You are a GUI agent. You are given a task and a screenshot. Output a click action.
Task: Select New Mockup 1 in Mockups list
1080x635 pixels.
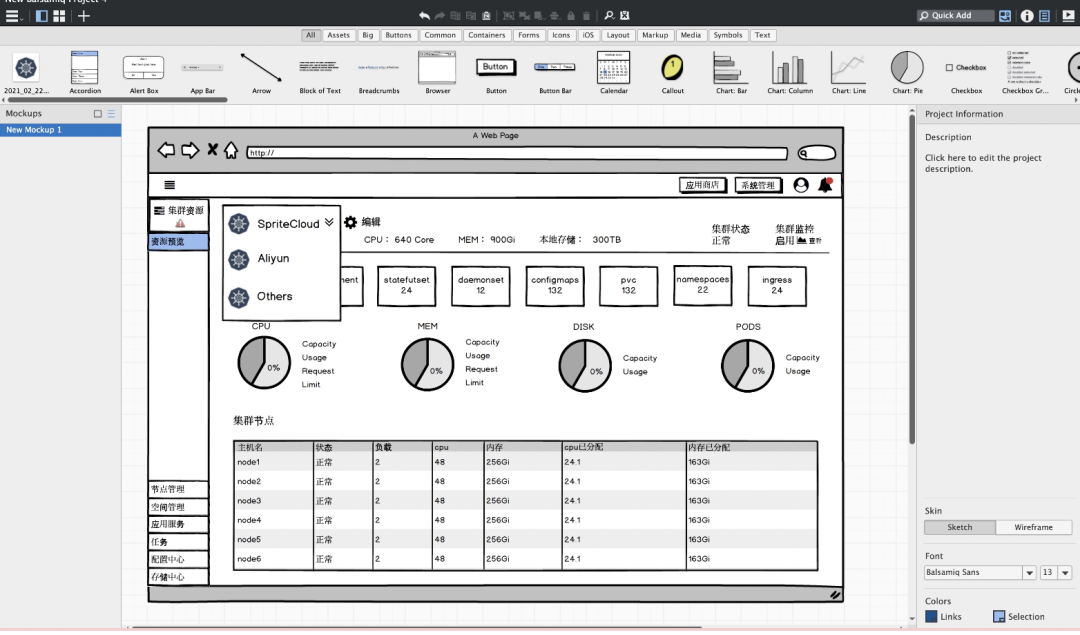pyautogui.click(x=61, y=129)
